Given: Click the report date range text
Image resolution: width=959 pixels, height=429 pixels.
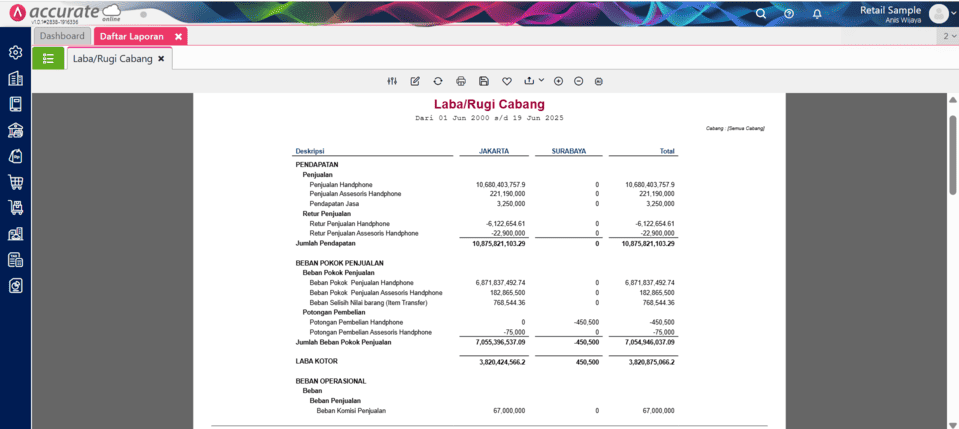Looking at the screenshot, I should (x=489, y=118).
